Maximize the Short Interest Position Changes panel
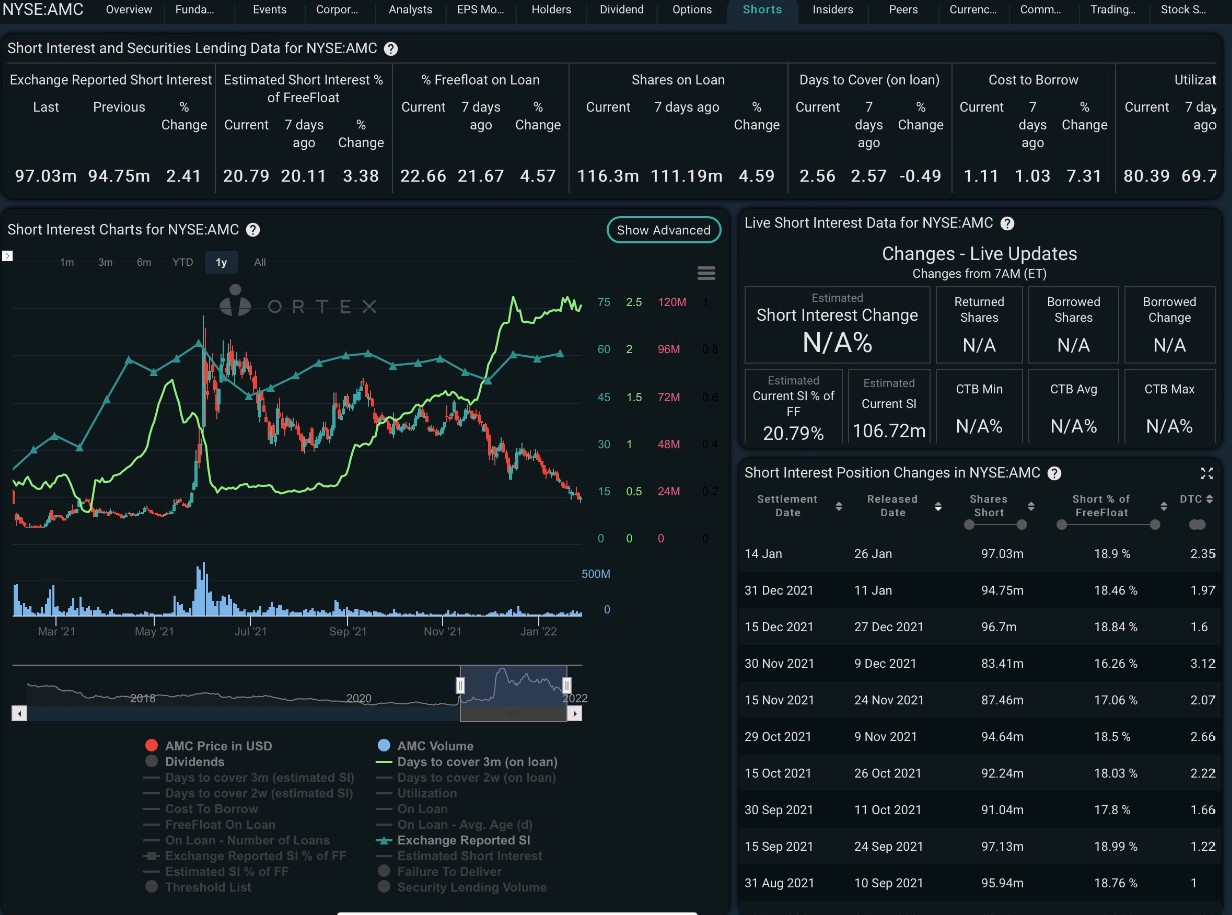This screenshot has height=915, width=1232. coord(1207,473)
